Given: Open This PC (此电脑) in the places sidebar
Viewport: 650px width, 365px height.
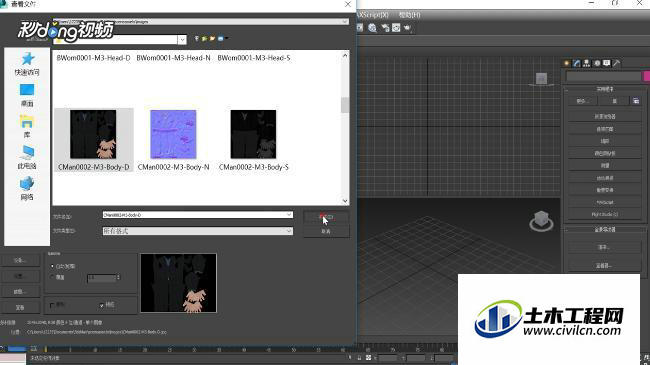Looking at the screenshot, I should tap(27, 158).
